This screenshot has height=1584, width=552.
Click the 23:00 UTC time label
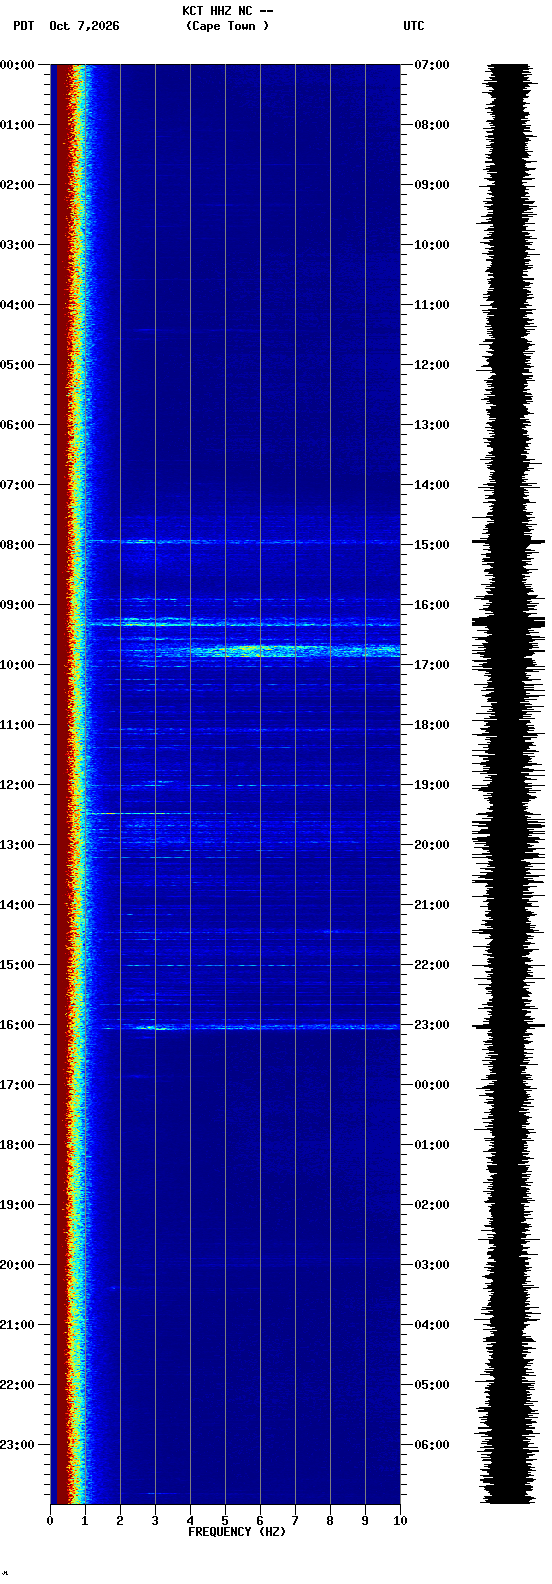click(x=432, y=1025)
